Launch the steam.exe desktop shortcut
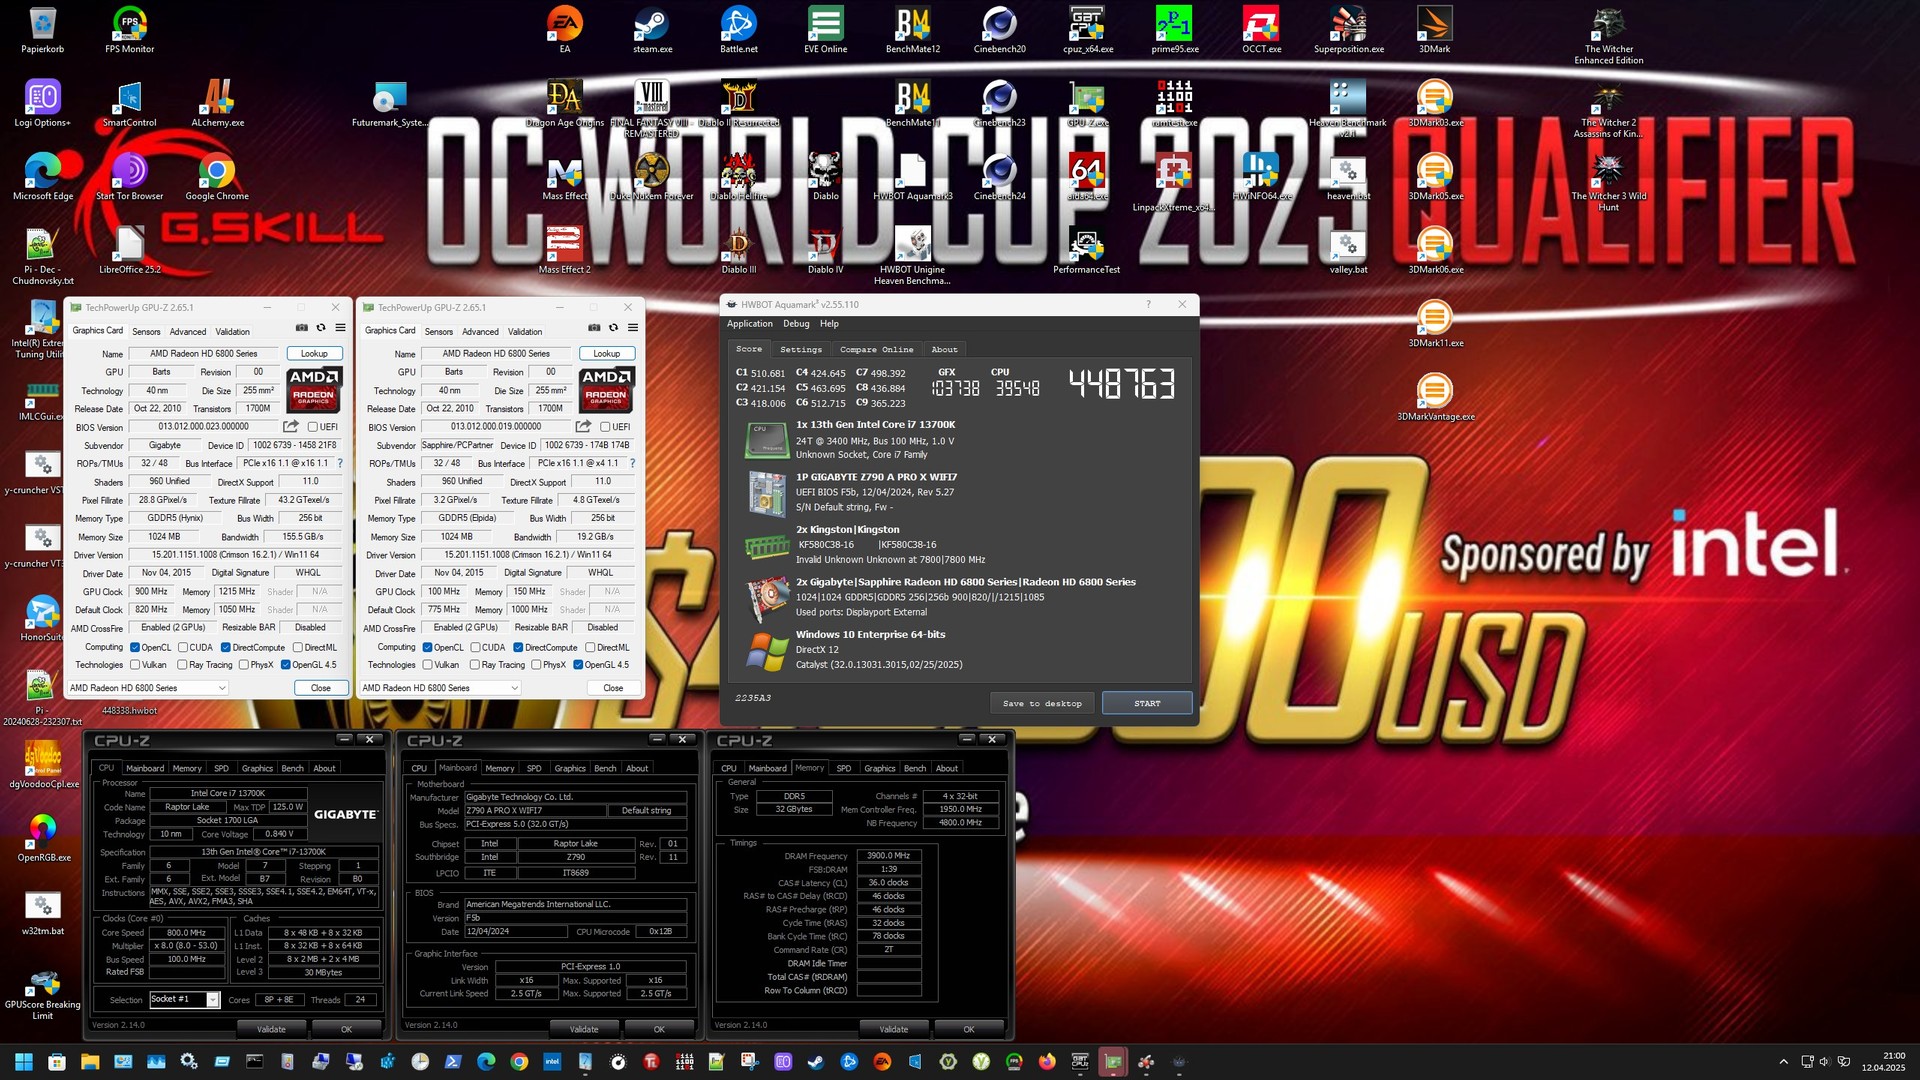This screenshot has height=1080, width=1920. 652,29
